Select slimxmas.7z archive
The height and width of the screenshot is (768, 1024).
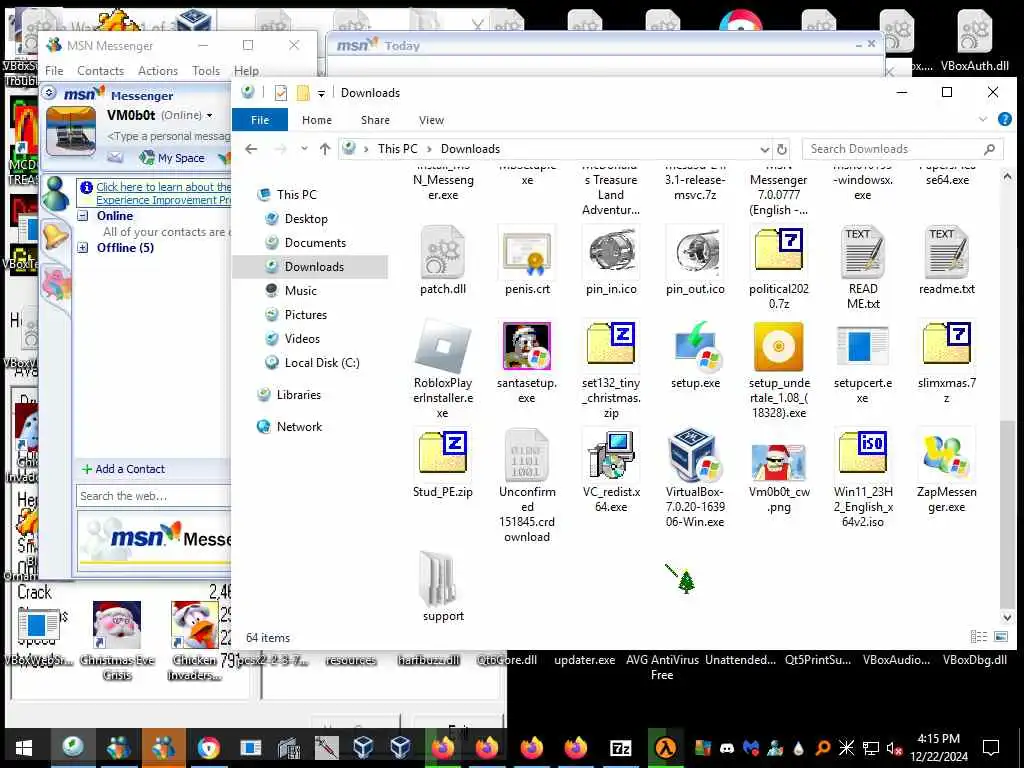pyautogui.click(x=946, y=362)
